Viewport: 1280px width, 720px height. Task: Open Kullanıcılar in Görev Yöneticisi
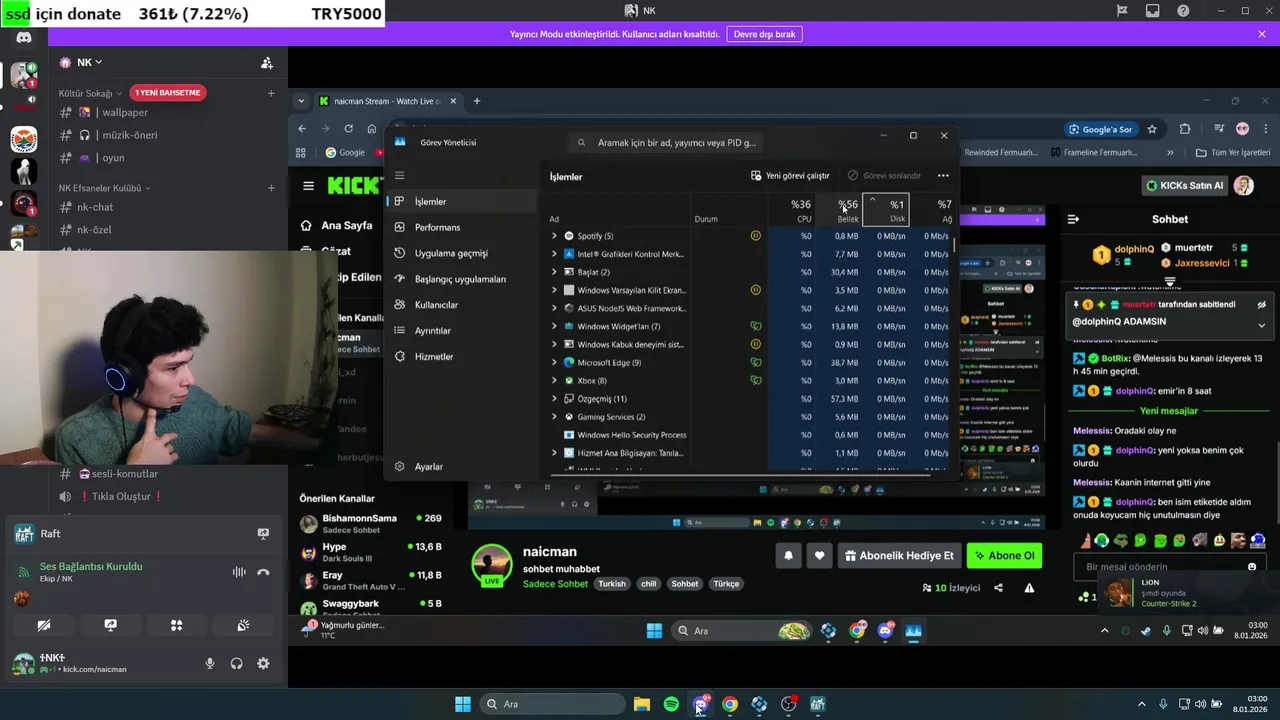click(x=462, y=305)
